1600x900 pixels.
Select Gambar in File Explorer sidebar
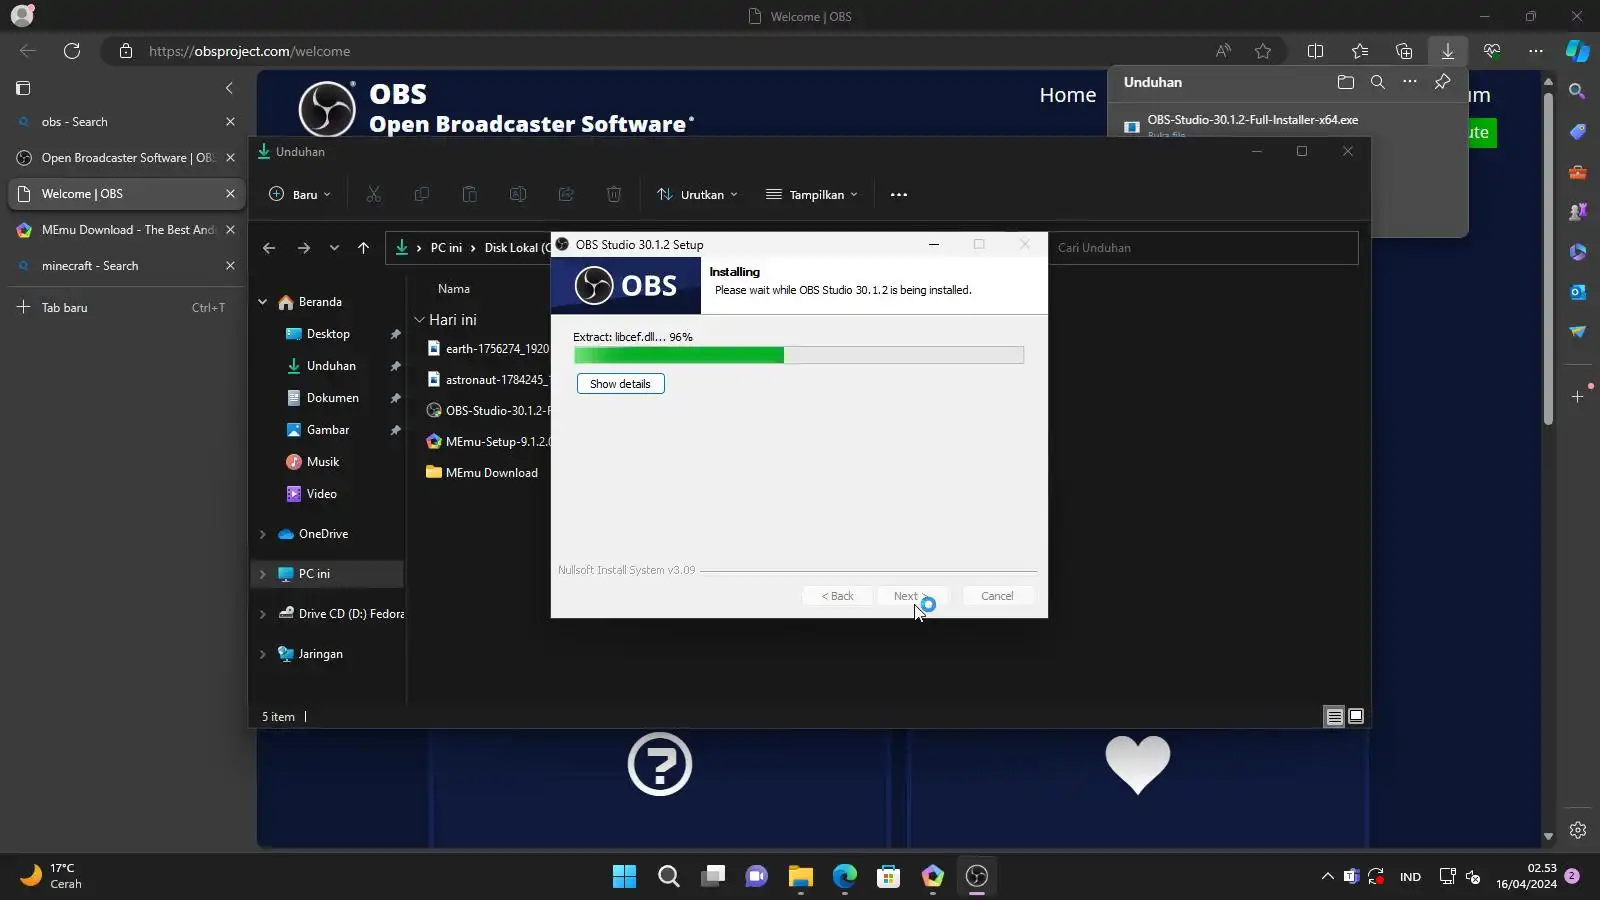(x=328, y=430)
